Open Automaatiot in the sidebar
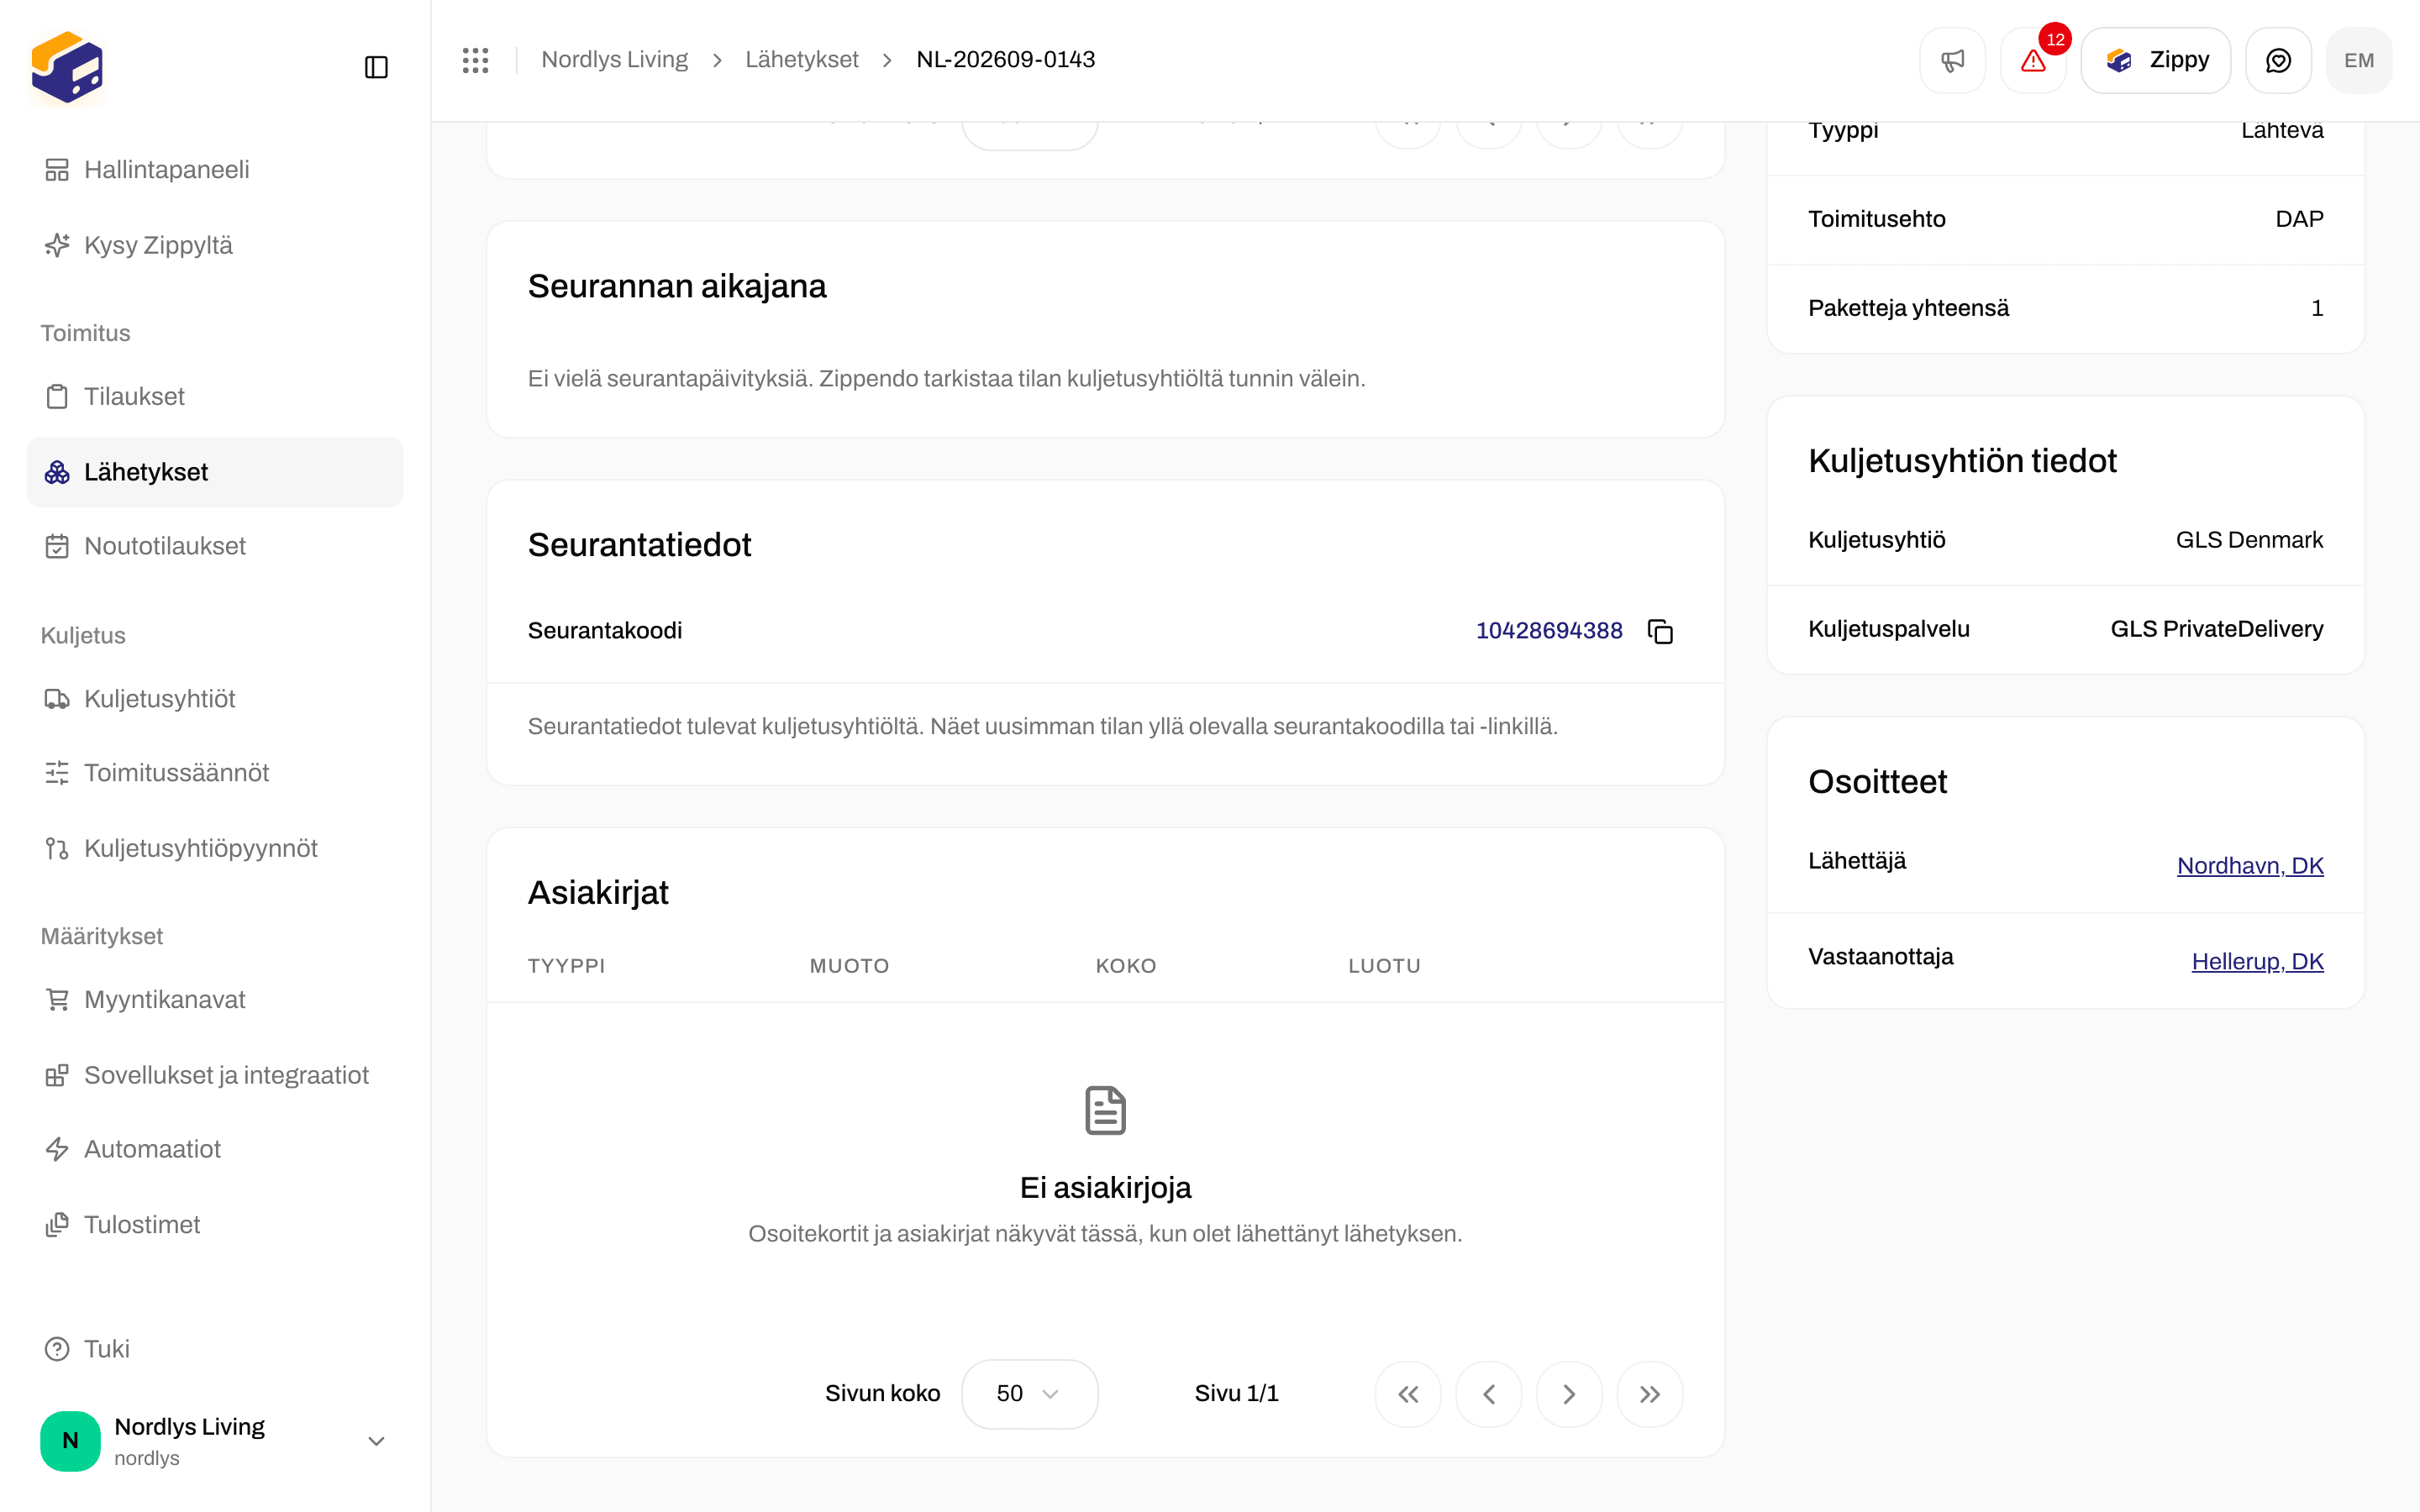Screen dimensions: 2420x1512 215,1149
